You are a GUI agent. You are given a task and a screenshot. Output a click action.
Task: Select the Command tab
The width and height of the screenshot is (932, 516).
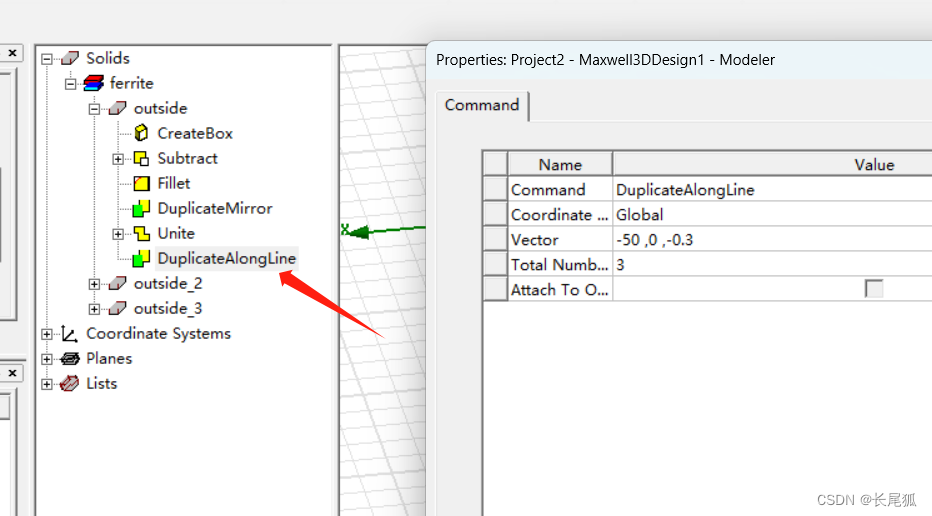[482, 105]
